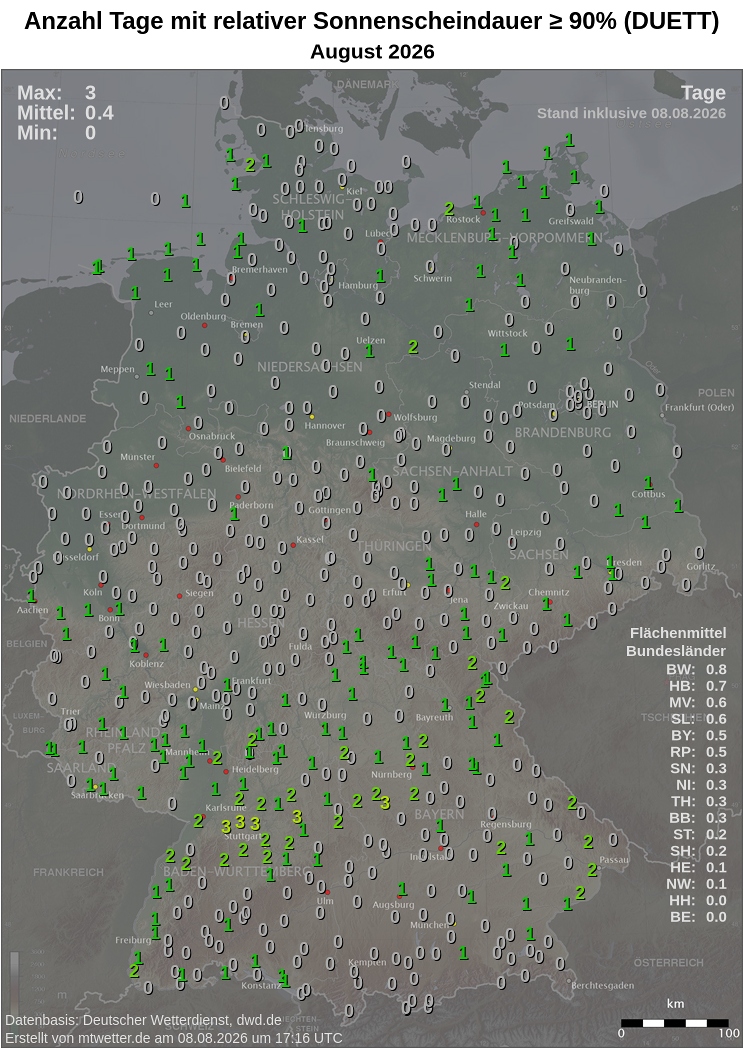The width and height of the screenshot is (744, 1049).
Task: Click the 'SAARLAND' state label
Action: click(82, 767)
